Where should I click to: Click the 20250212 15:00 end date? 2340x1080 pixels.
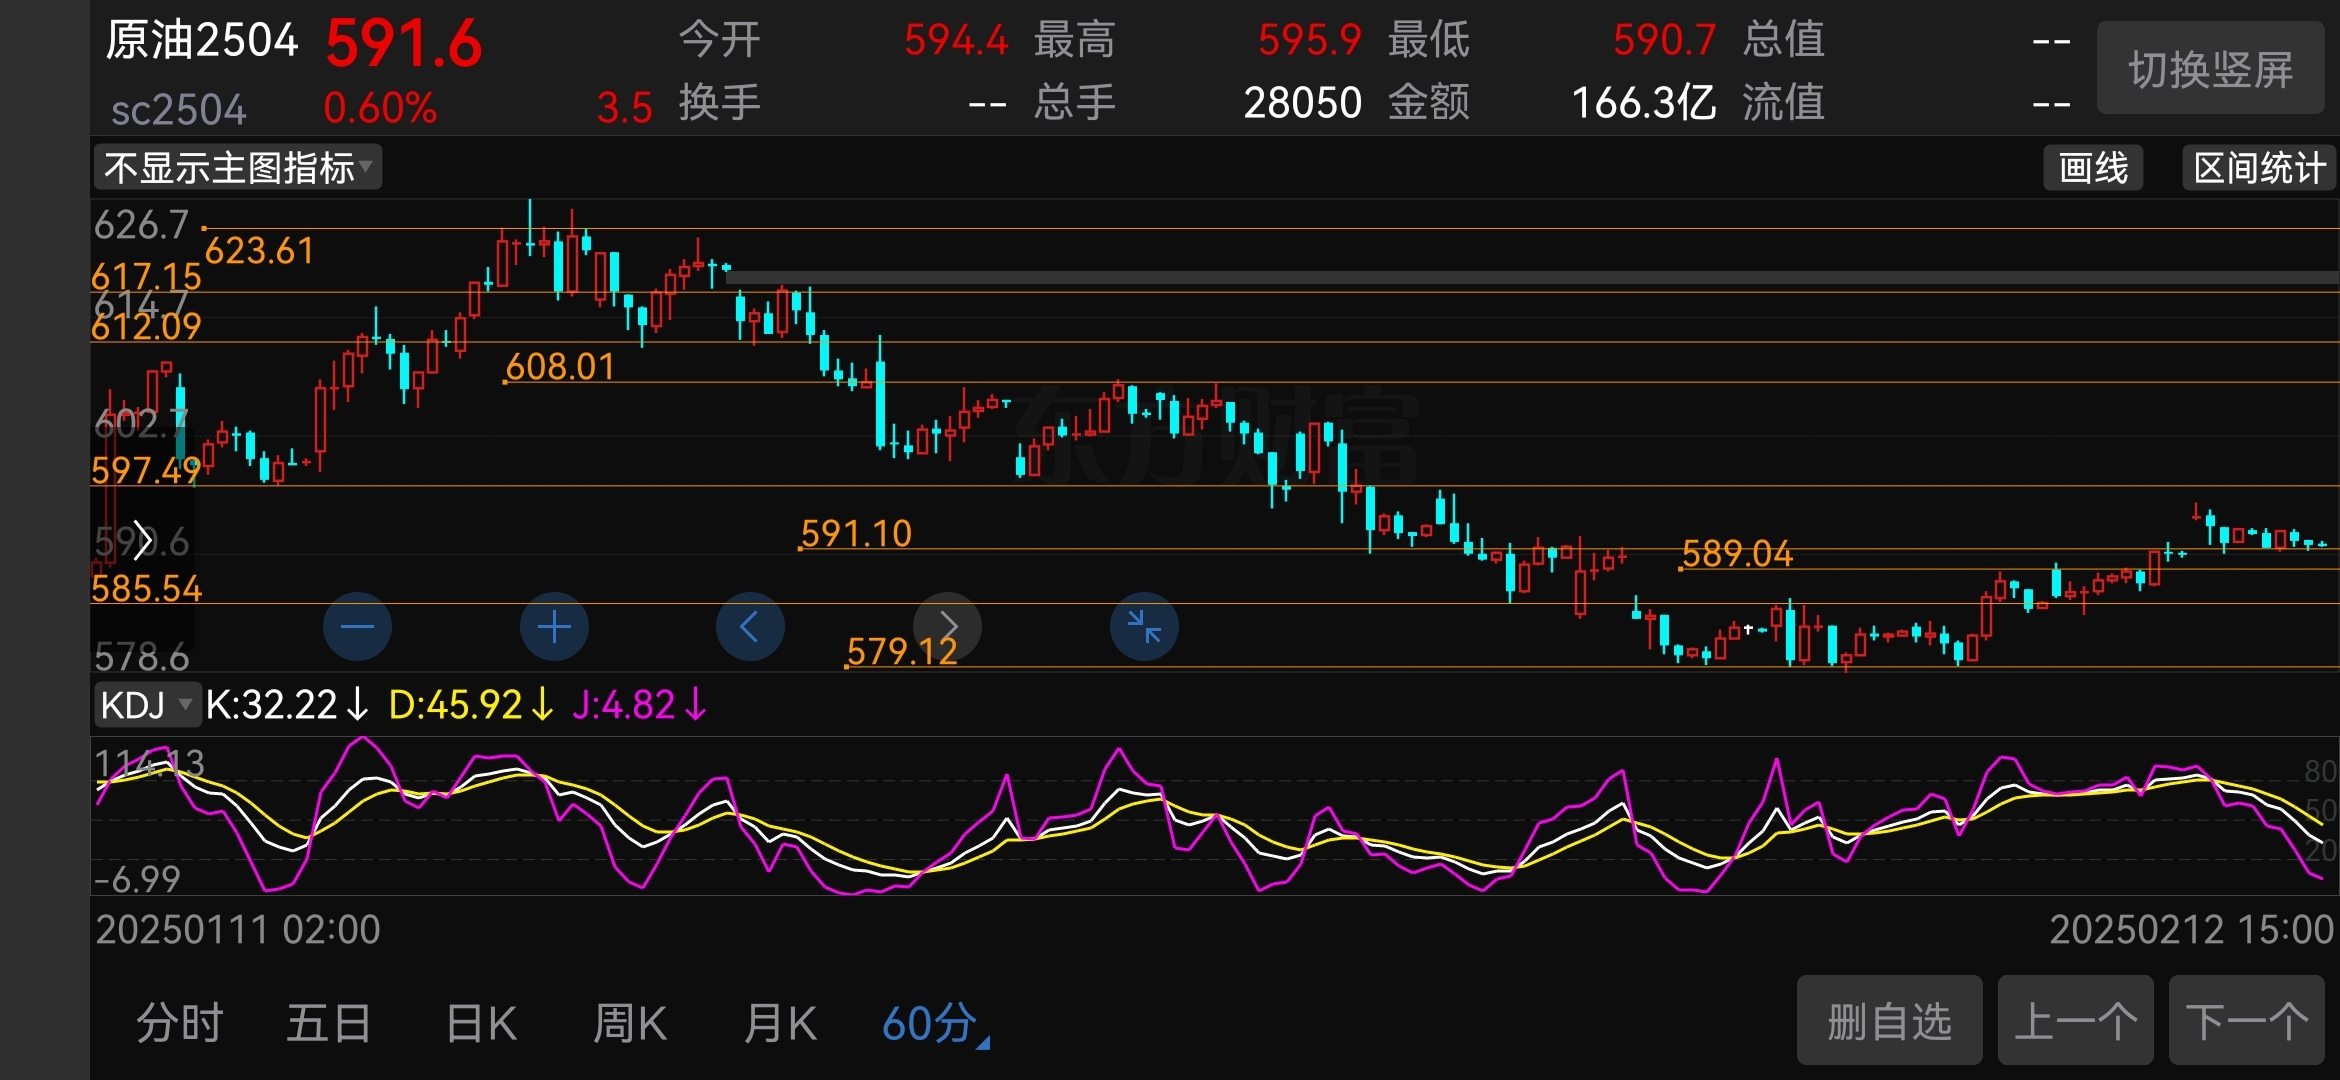click(x=2192, y=930)
